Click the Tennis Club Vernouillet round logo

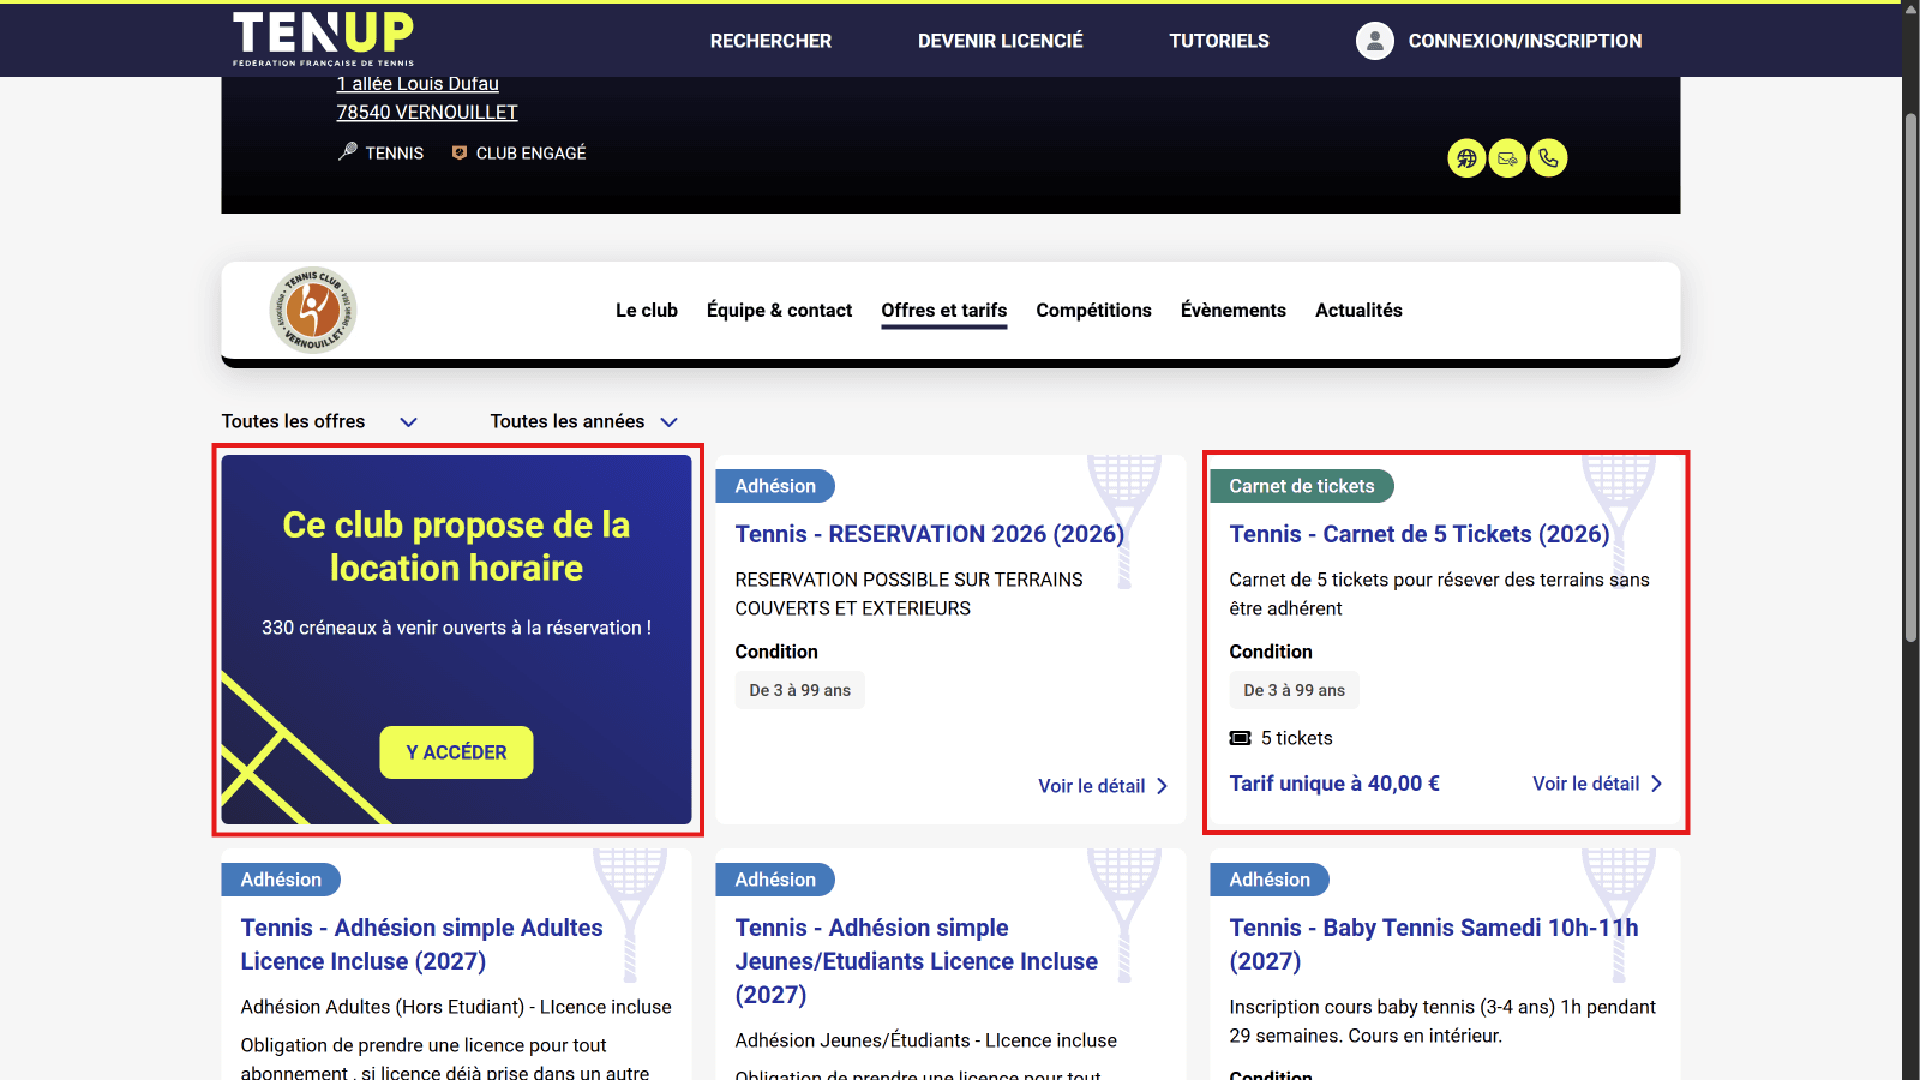tap(313, 310)
